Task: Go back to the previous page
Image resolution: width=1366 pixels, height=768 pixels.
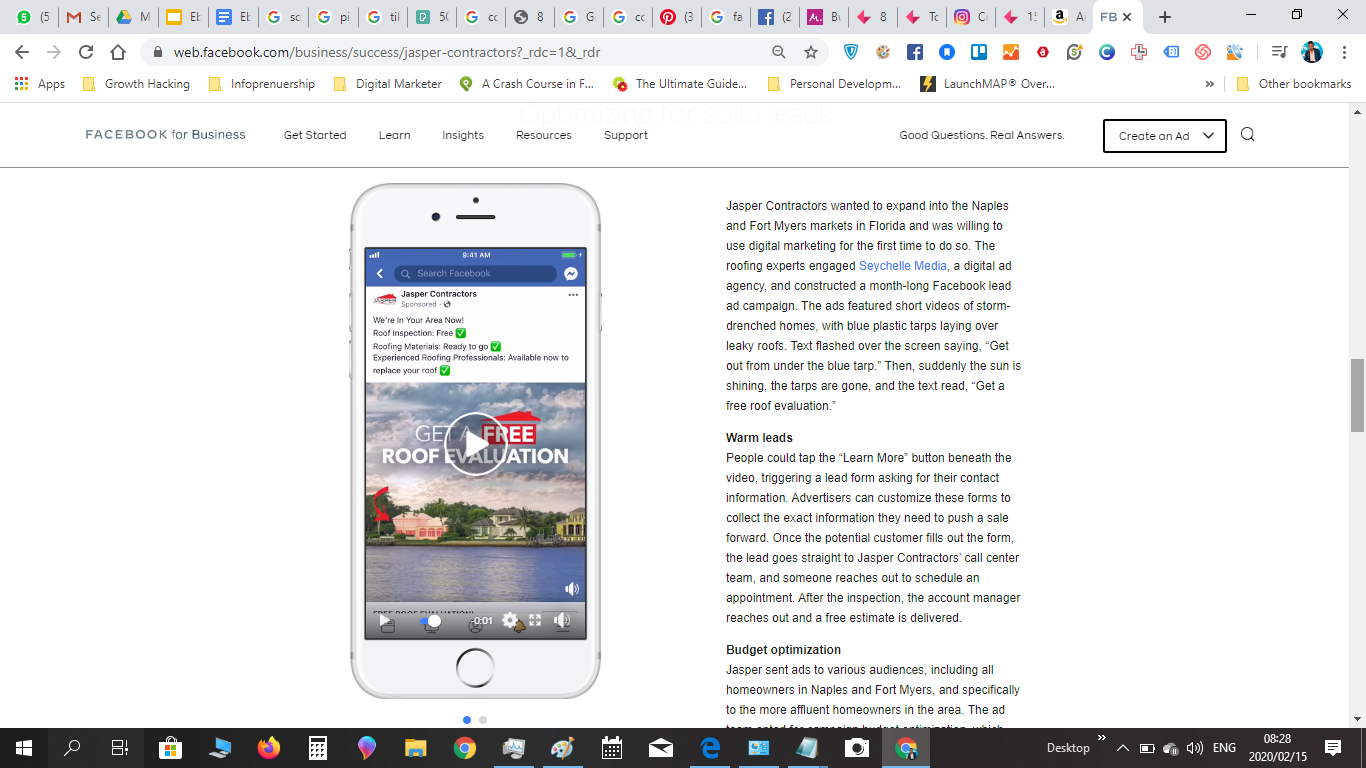Action: pyautogui.click(x=22, y=52)
